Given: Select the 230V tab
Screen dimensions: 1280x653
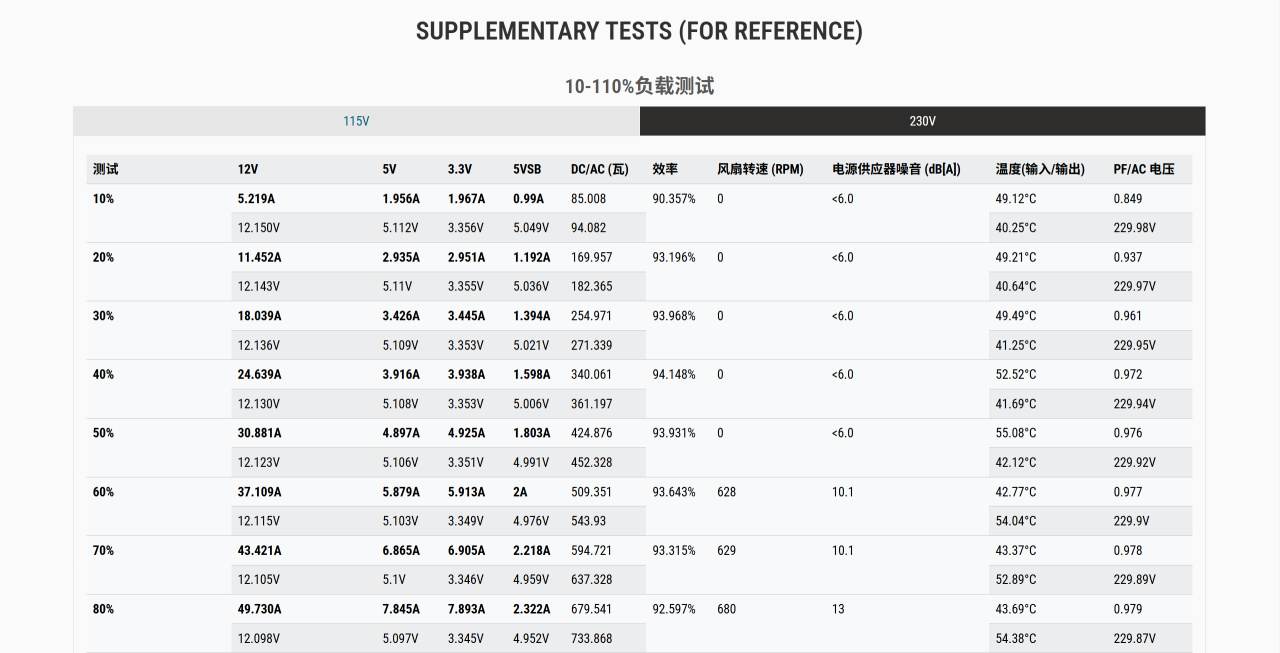Looking at the screenshot, I should point(922,121).
